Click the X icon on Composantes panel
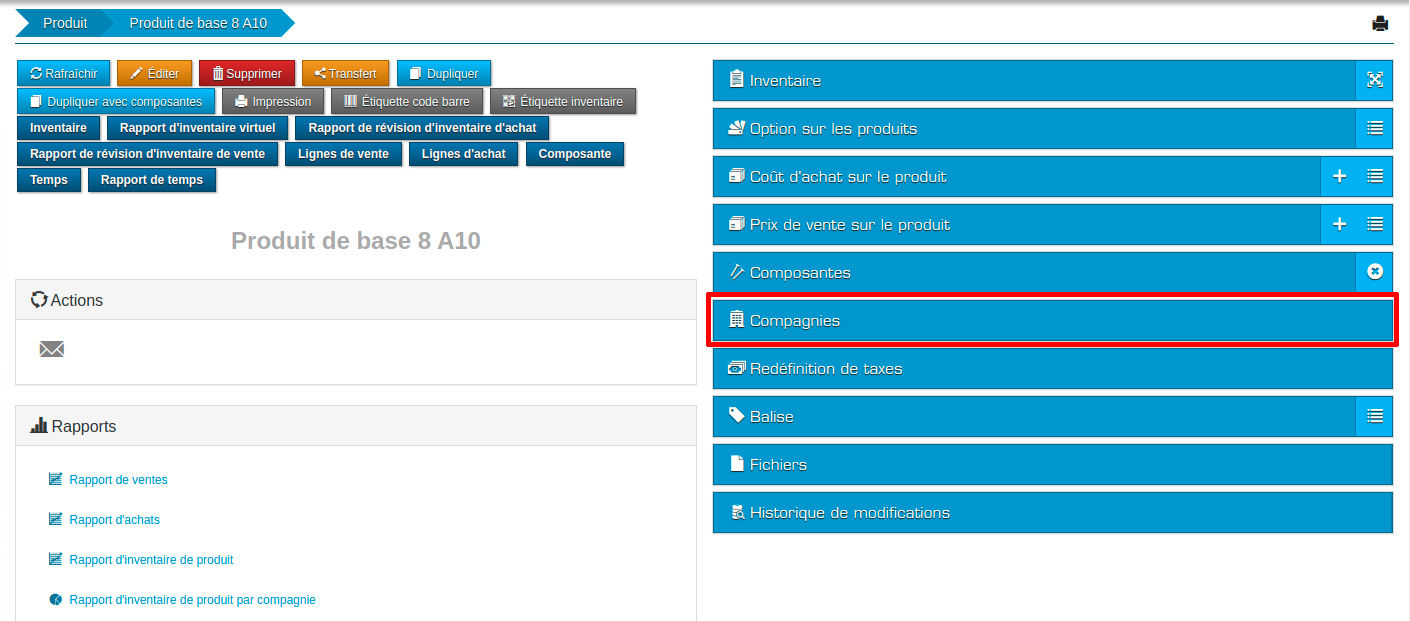Viewport: 1410px width, 621px height. click(1375, 272)
